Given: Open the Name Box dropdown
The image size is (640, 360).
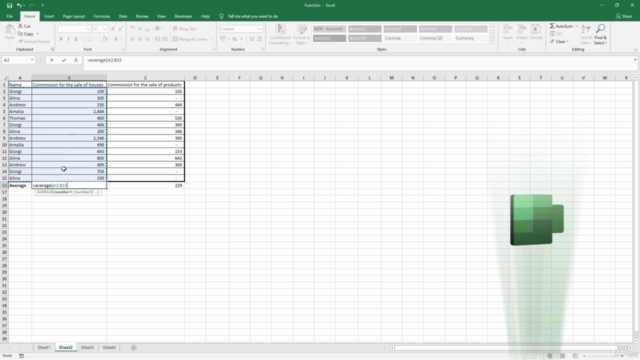Looking at the screenshot, I should (x=32, y=60).
